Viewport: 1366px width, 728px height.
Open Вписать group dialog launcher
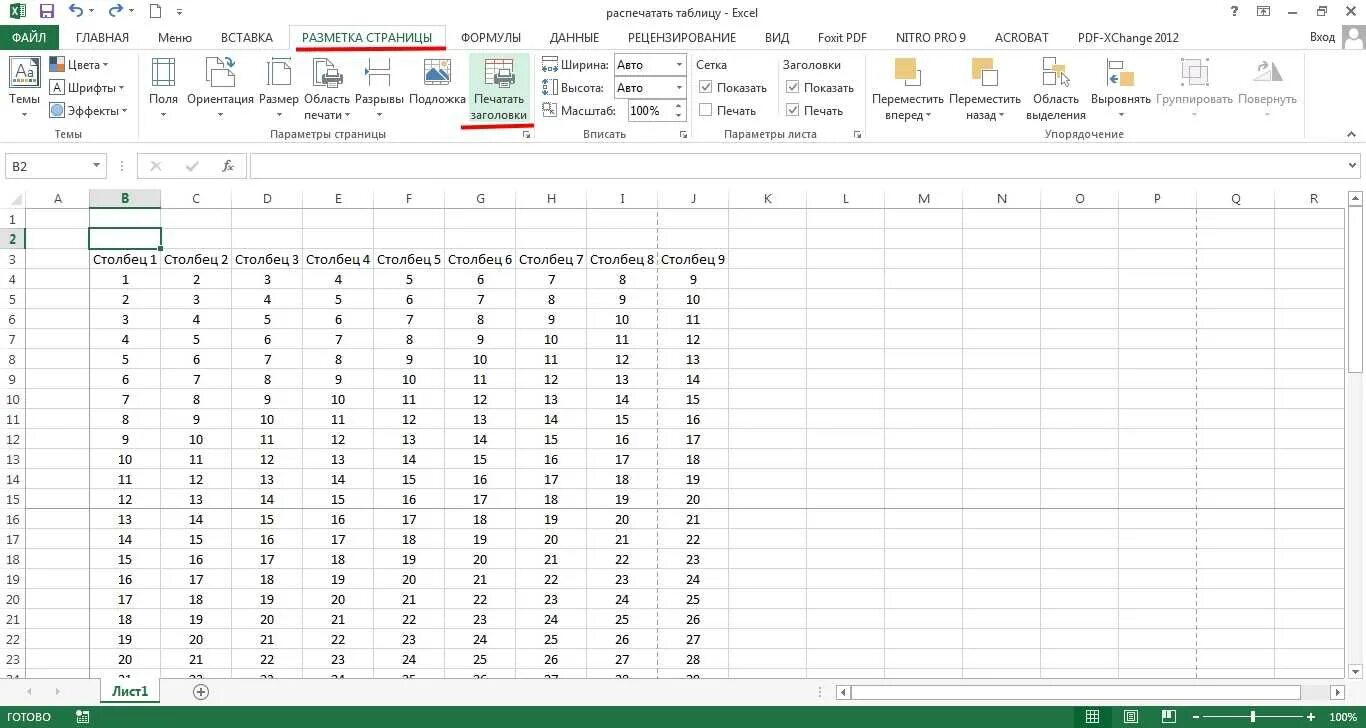[683, 134]
